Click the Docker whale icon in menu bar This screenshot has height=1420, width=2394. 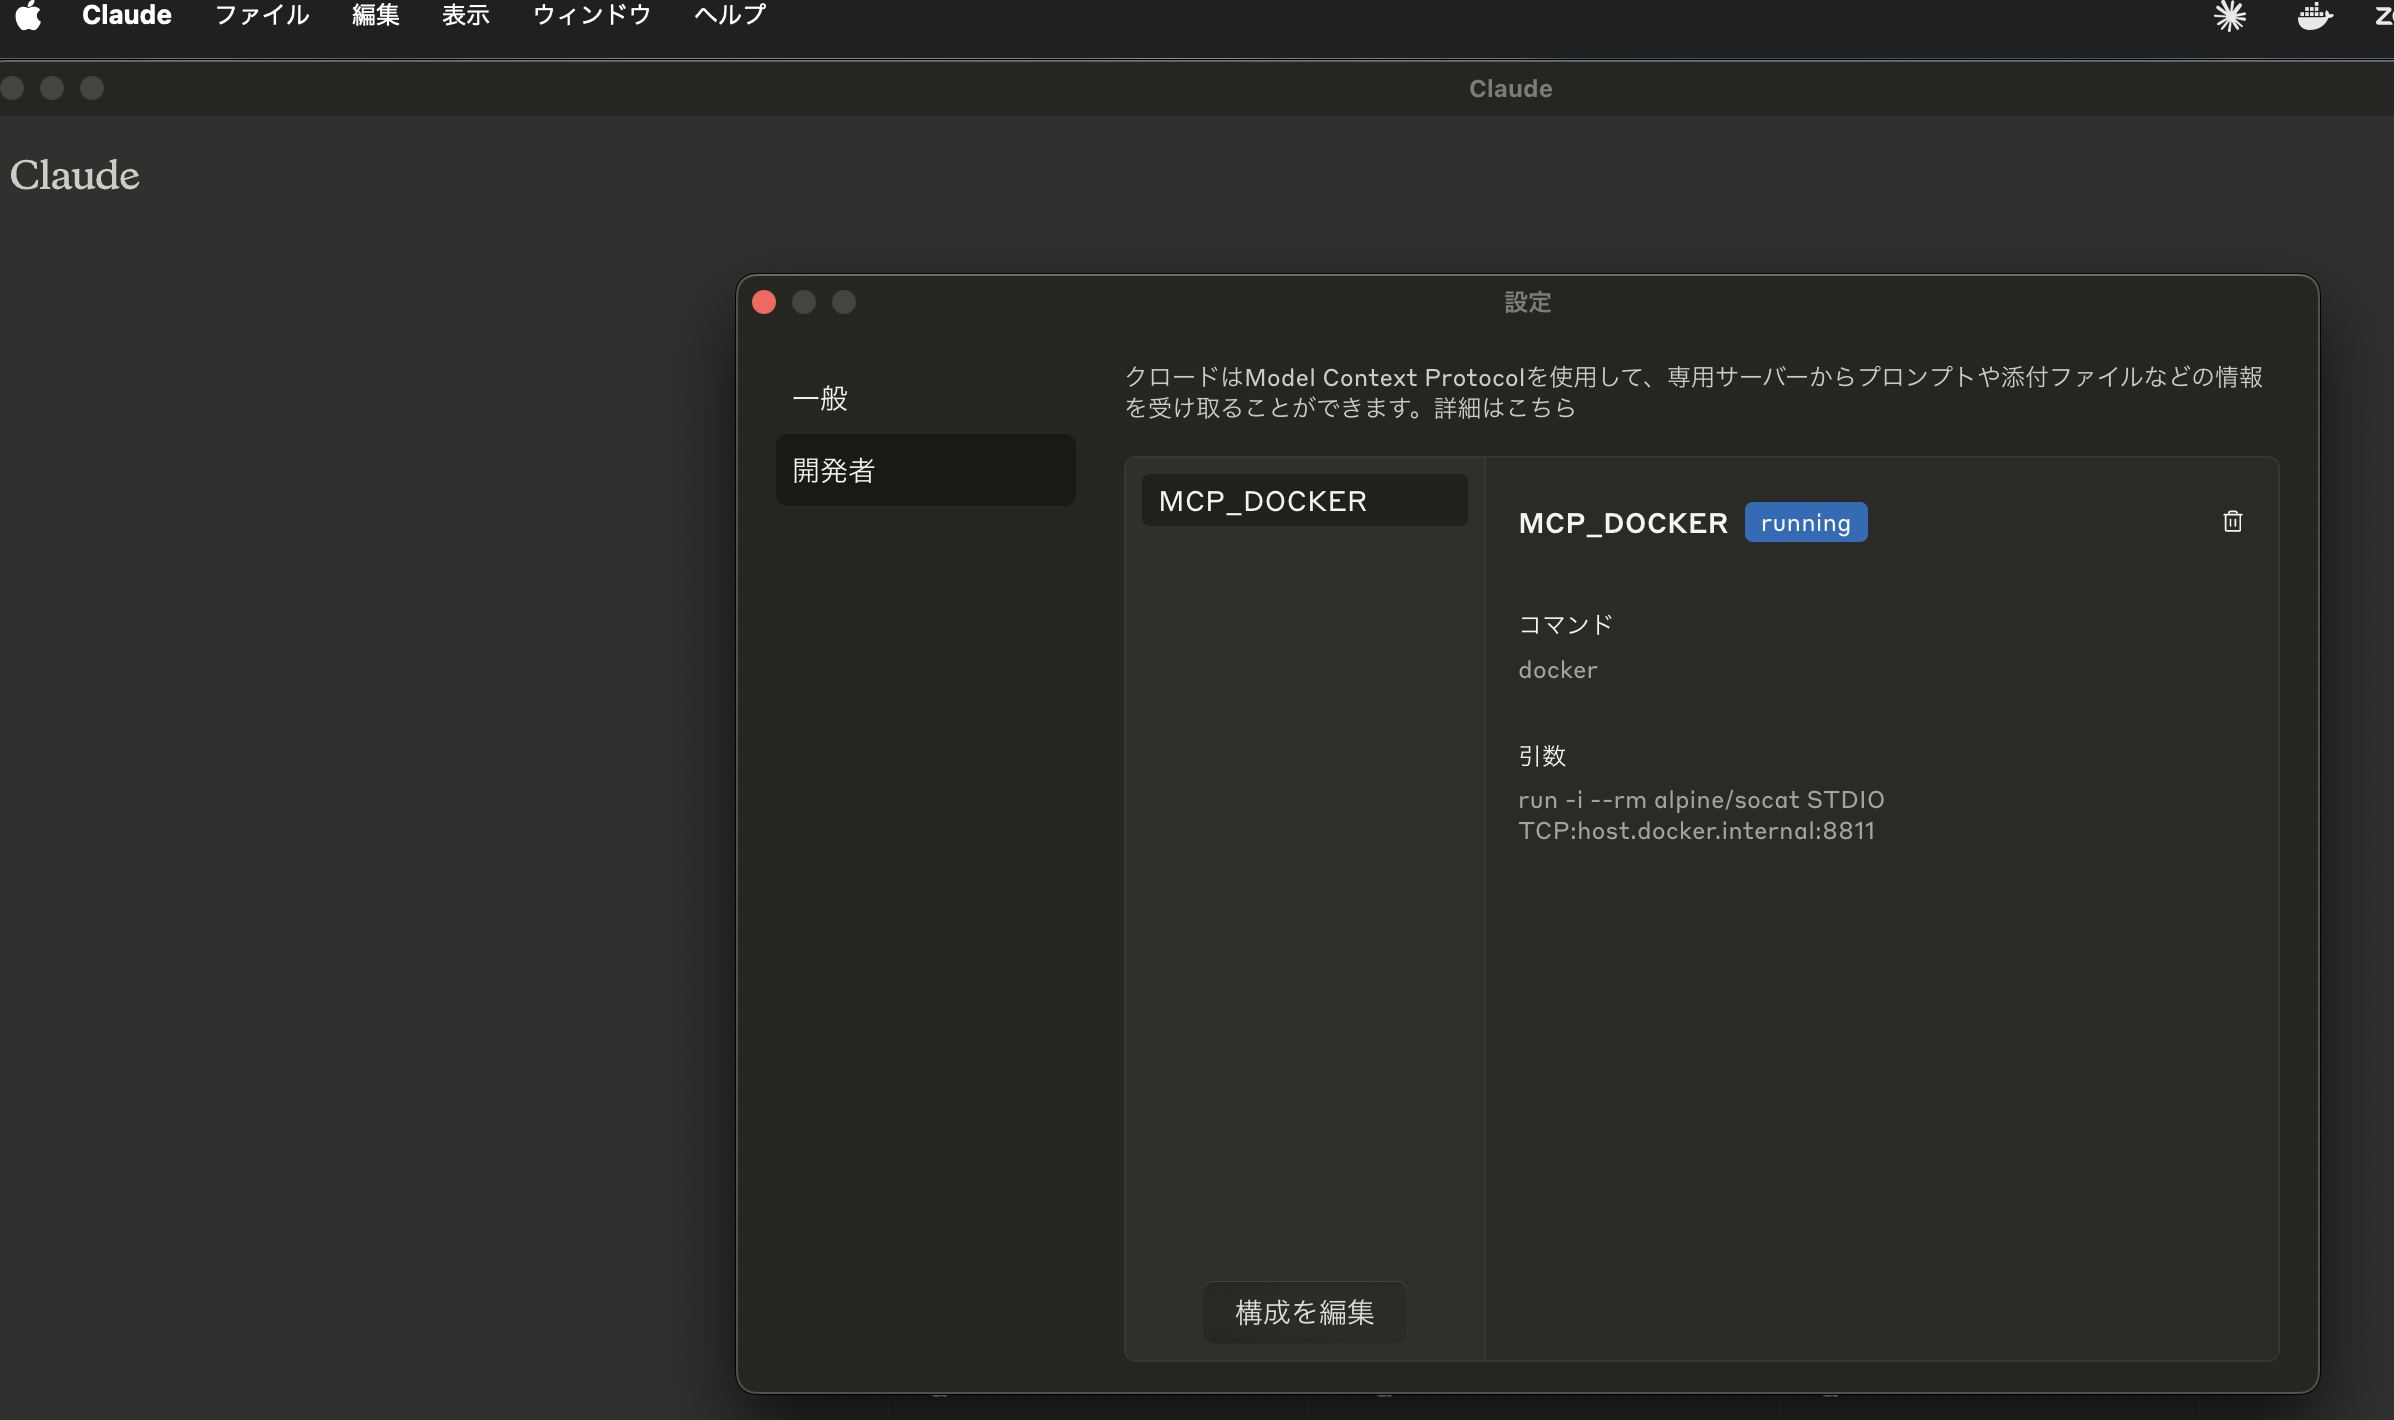tap(2315, 17)
